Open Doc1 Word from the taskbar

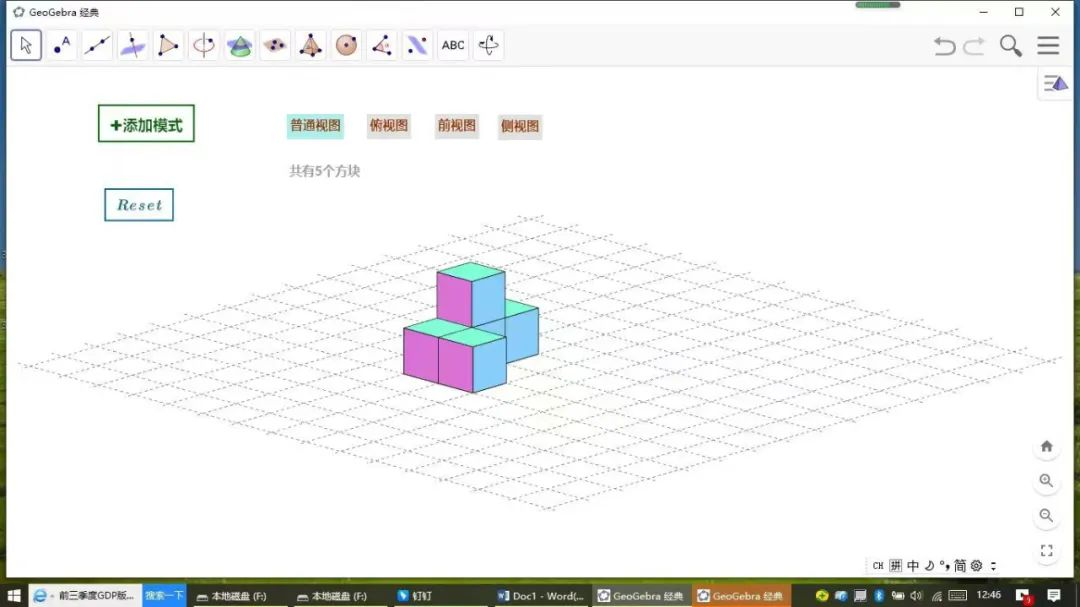[540, 596]
